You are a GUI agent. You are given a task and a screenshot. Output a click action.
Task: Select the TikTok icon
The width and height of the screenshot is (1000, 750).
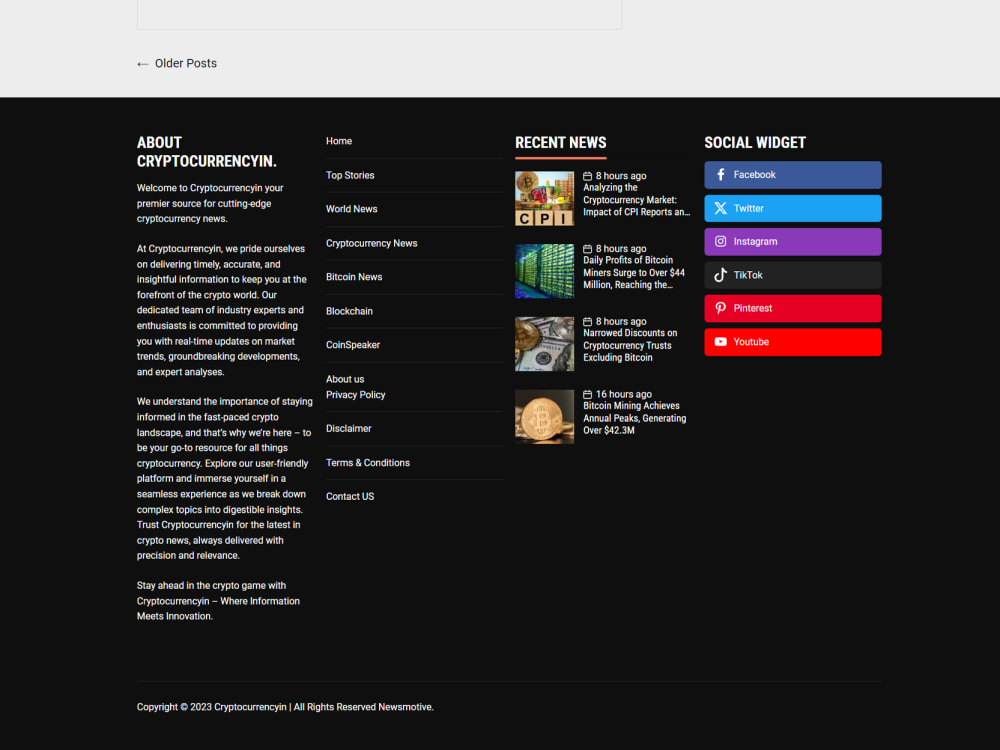(x=720, y=274)
